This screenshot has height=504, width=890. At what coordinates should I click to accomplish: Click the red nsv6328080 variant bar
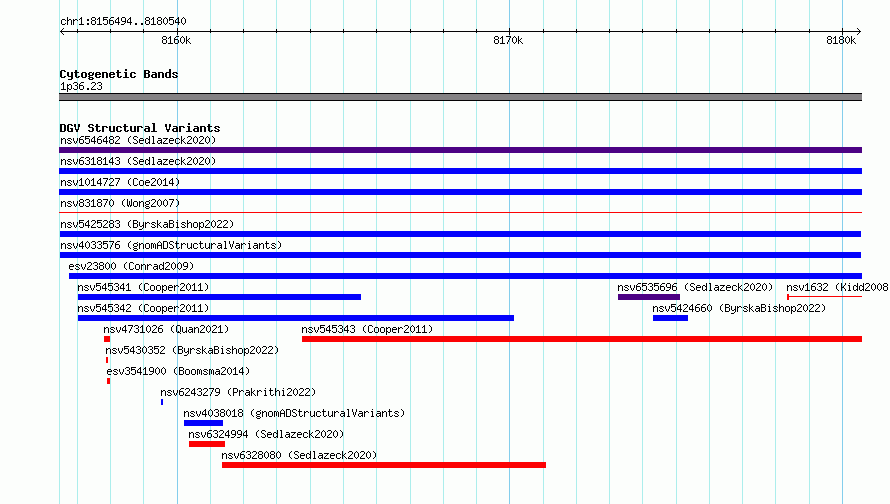click(x=384, y=465)
